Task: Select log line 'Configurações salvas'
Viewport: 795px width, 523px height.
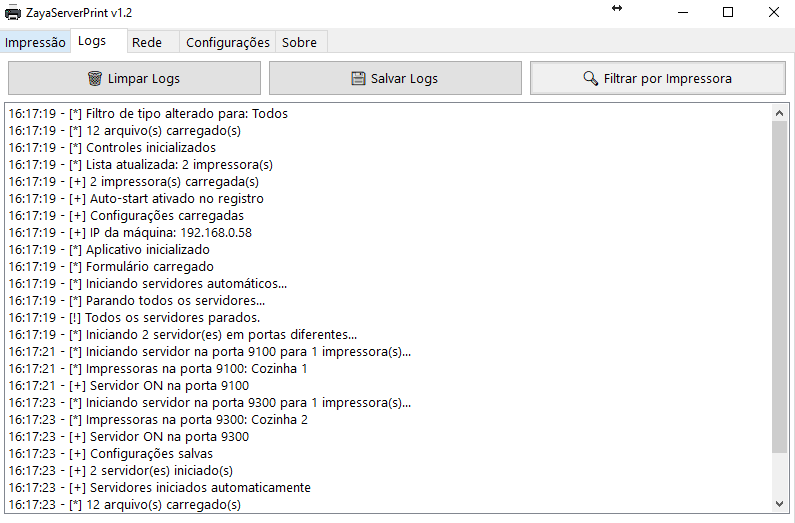Action: click(111, 454)
